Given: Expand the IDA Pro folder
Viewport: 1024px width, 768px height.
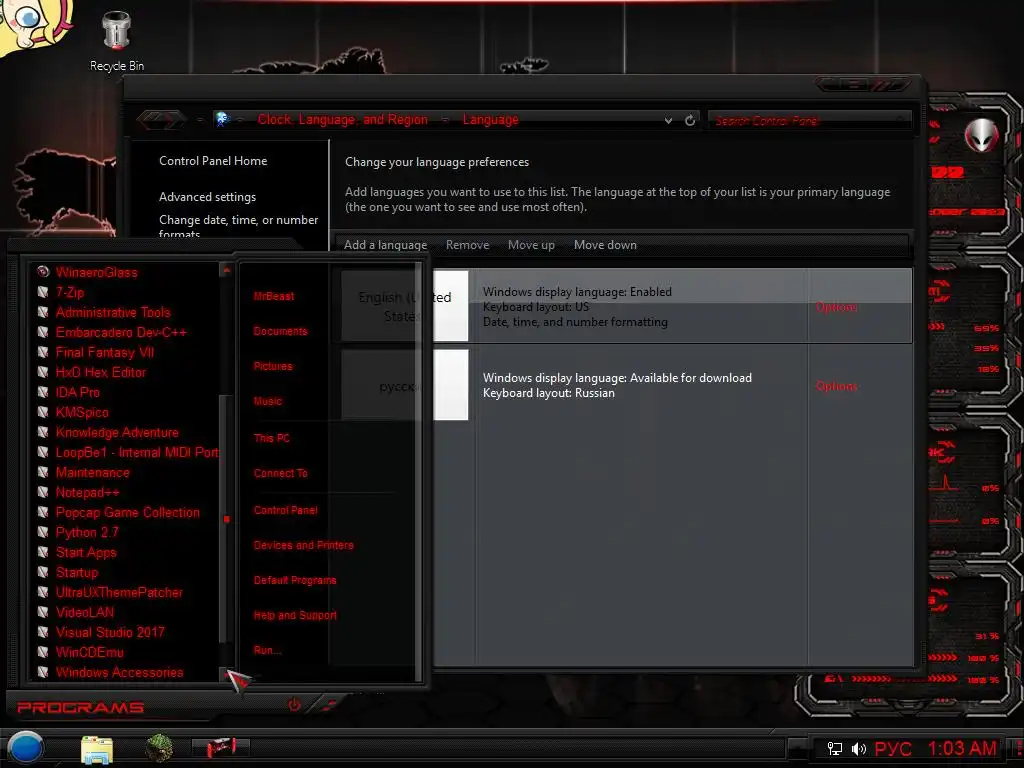Looking at the screenshot, I should [78, 392].
